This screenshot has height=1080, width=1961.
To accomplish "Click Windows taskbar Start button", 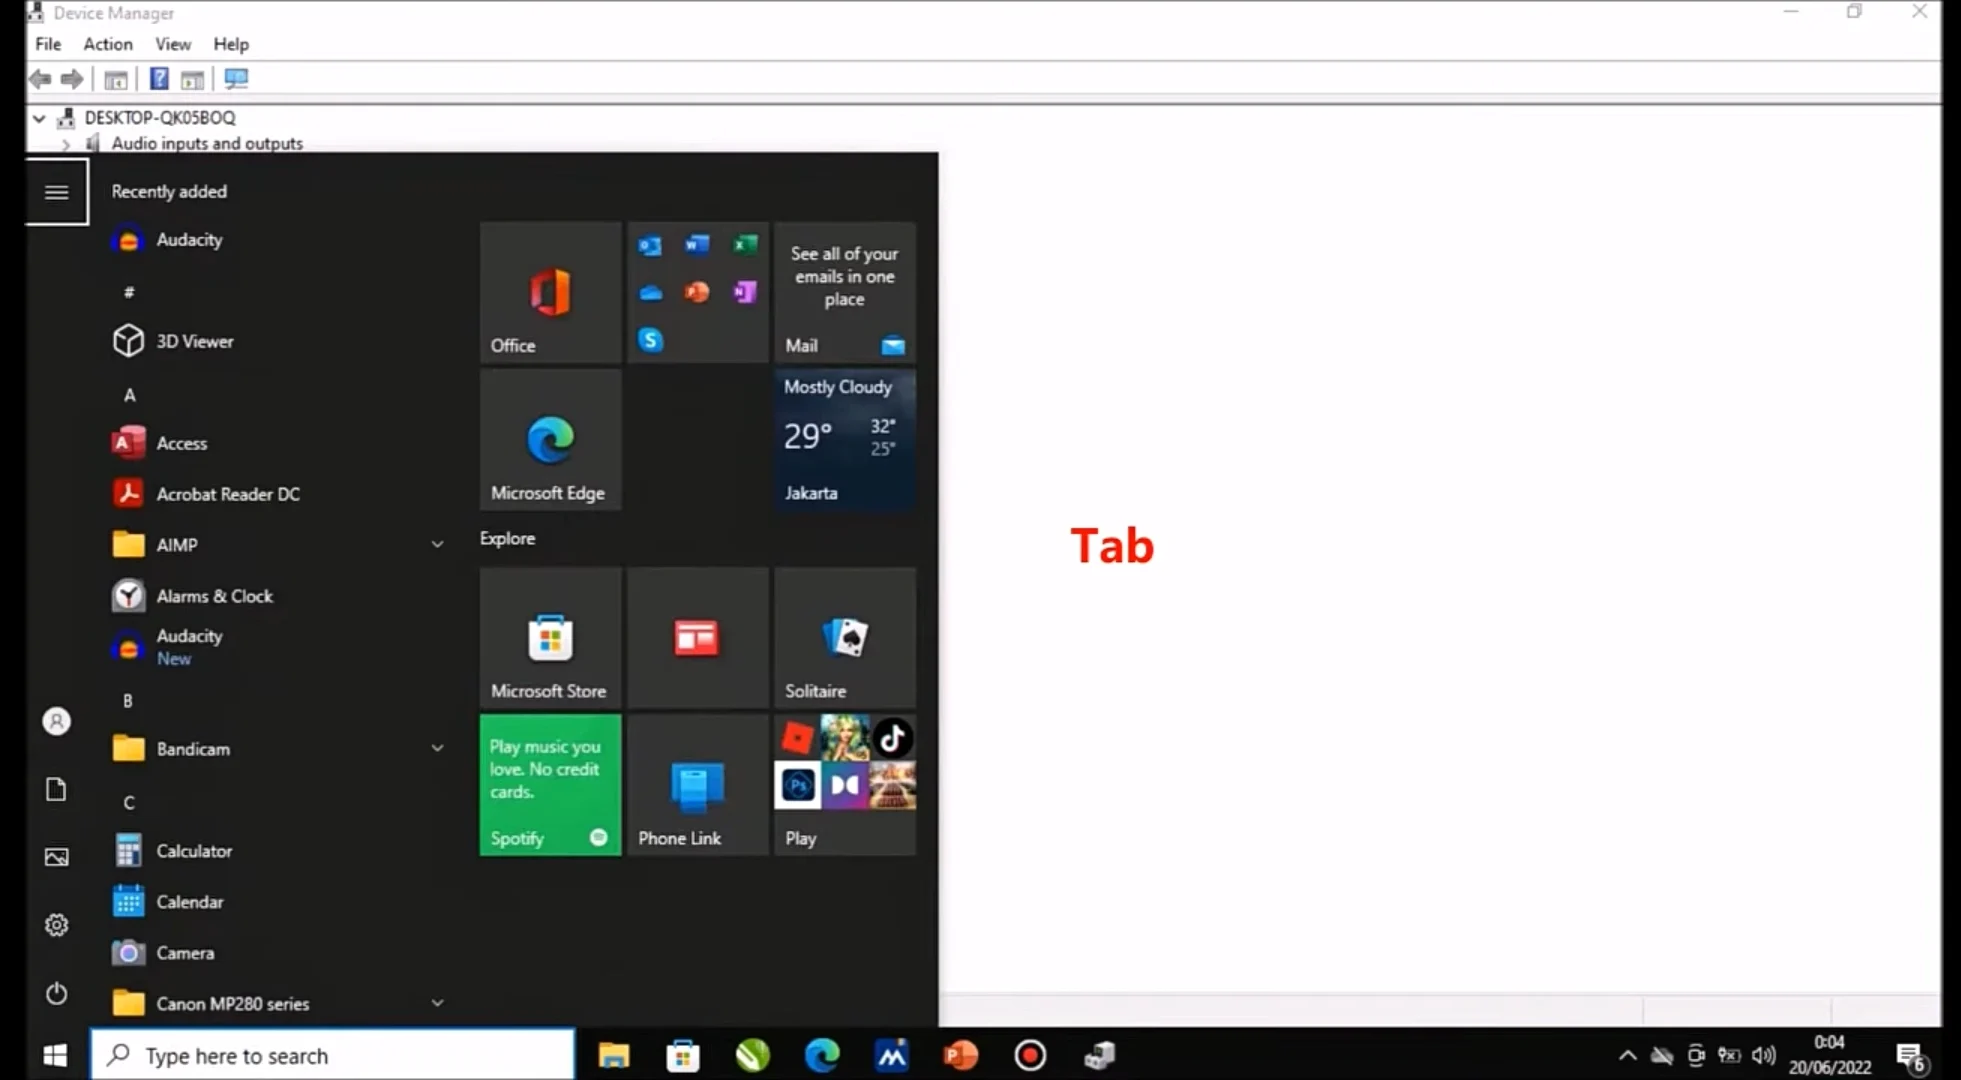I will (x=55, y=1055).
